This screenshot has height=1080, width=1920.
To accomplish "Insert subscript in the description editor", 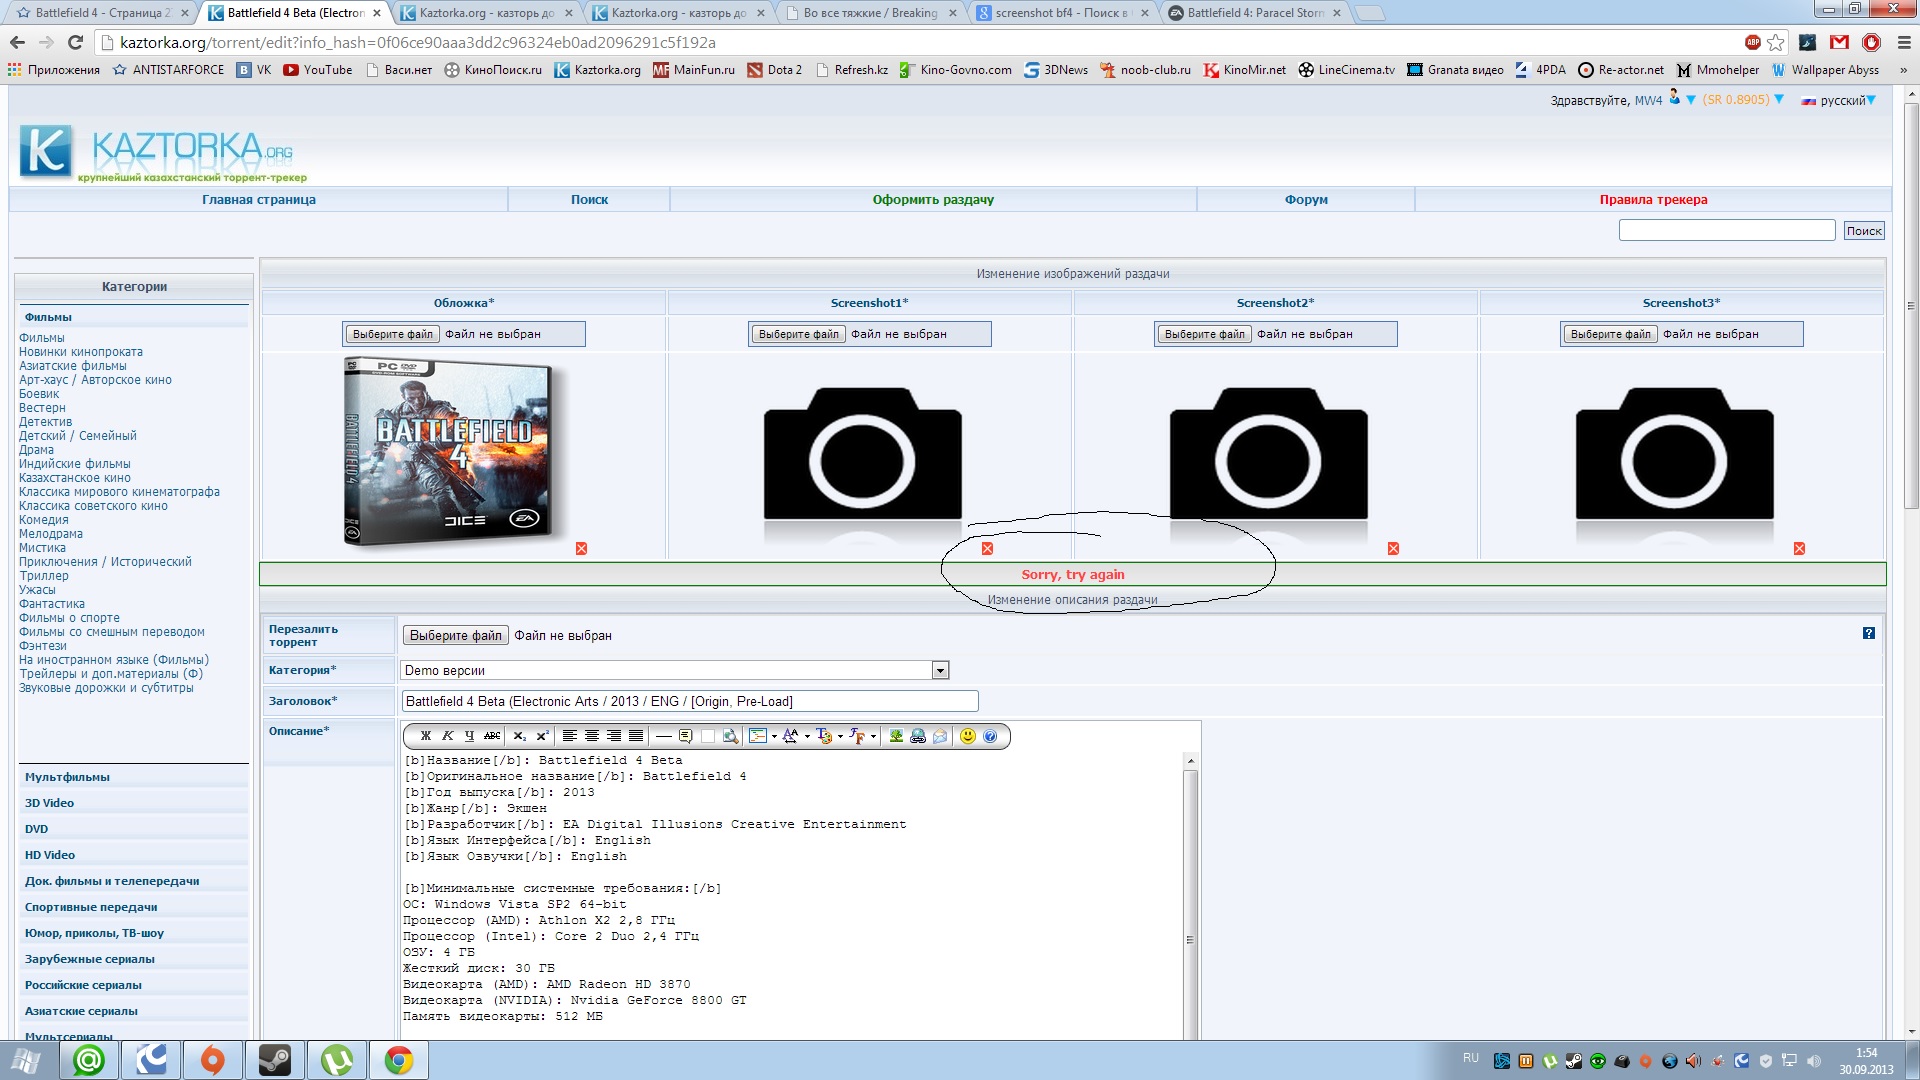I will 520,736.
